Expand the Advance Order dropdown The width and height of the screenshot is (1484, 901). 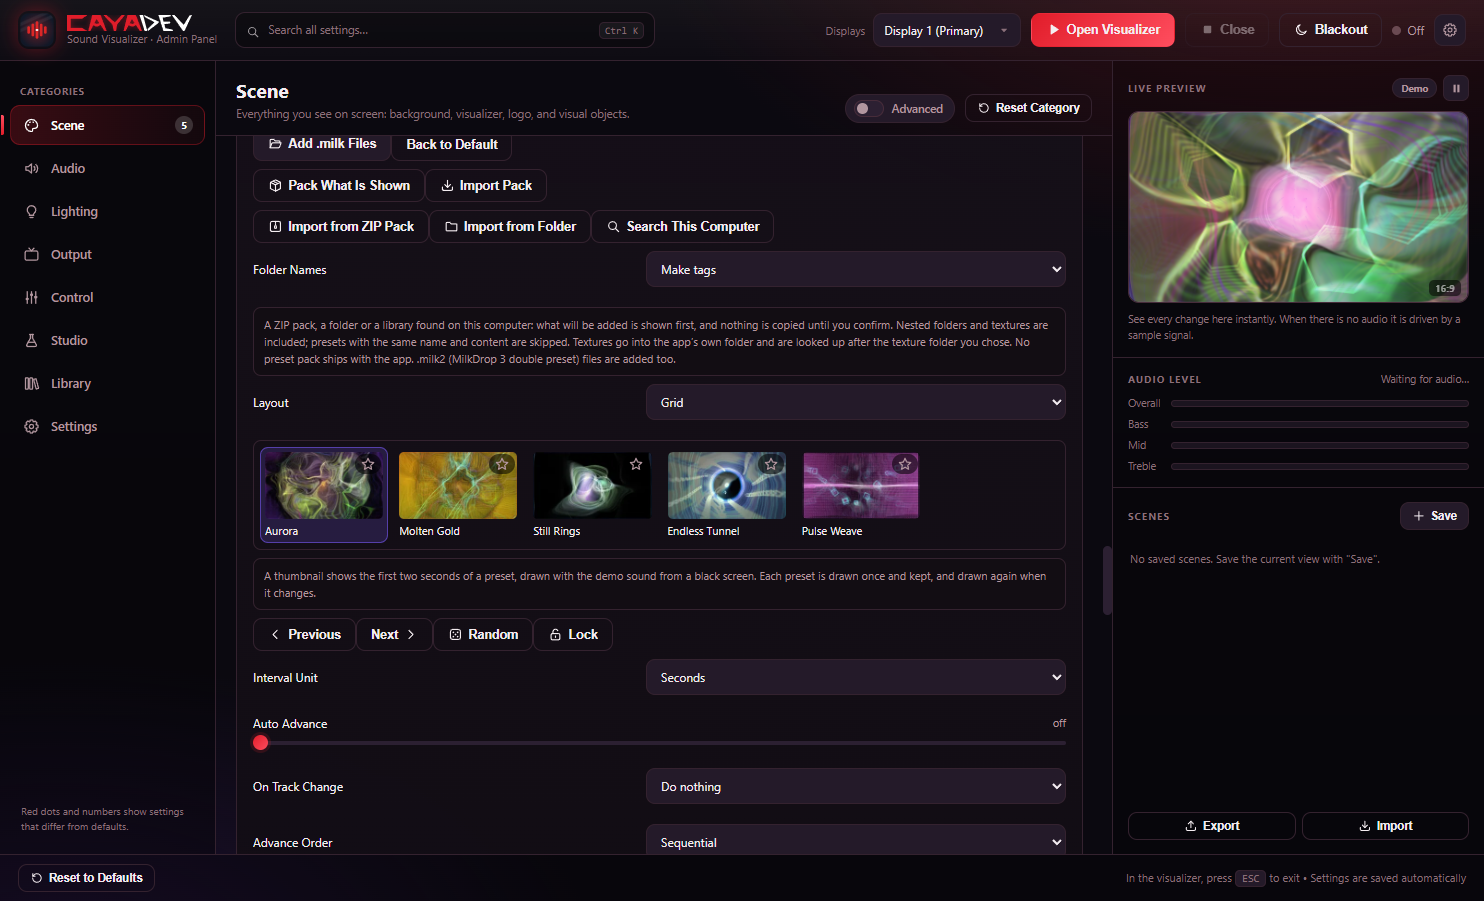[x=856, y=842]
